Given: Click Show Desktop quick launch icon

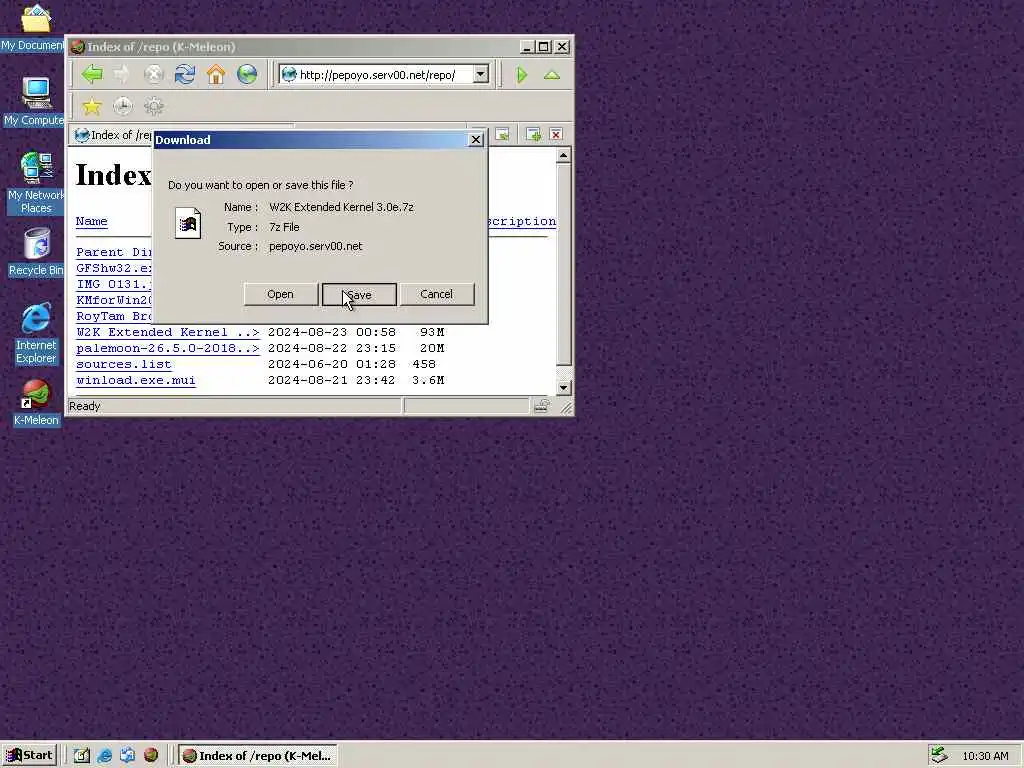Looking at the screenshot, I should tap(82, 756).
